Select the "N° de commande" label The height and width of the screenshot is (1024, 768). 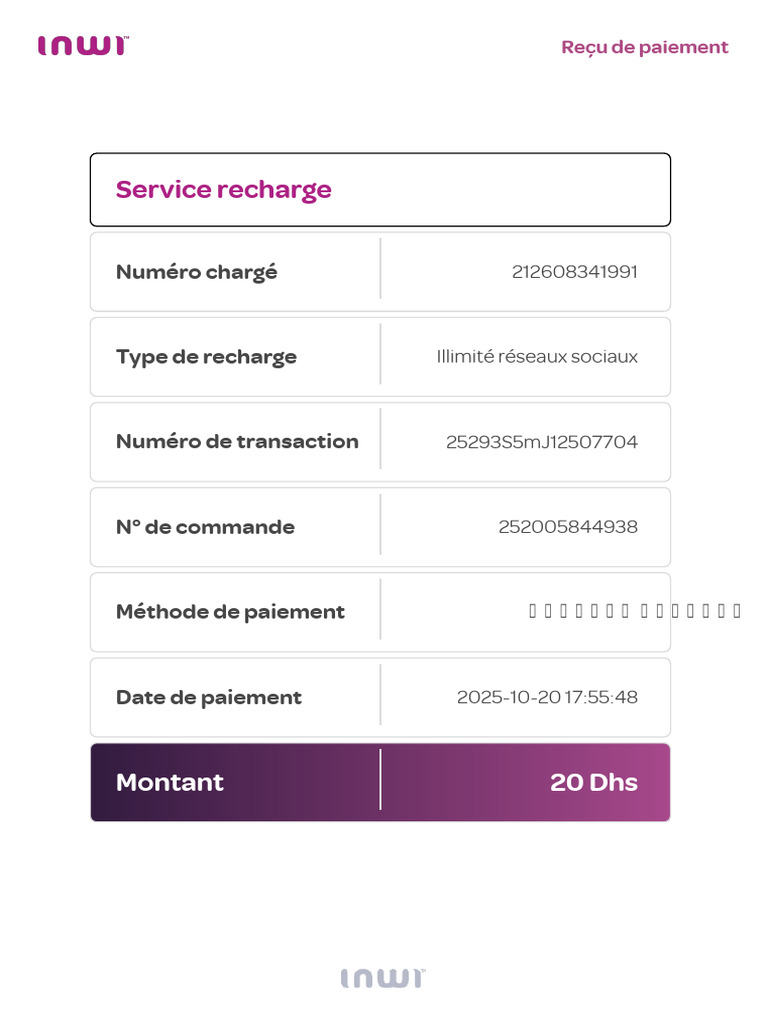pyautogui.click(x=205, y=527)
